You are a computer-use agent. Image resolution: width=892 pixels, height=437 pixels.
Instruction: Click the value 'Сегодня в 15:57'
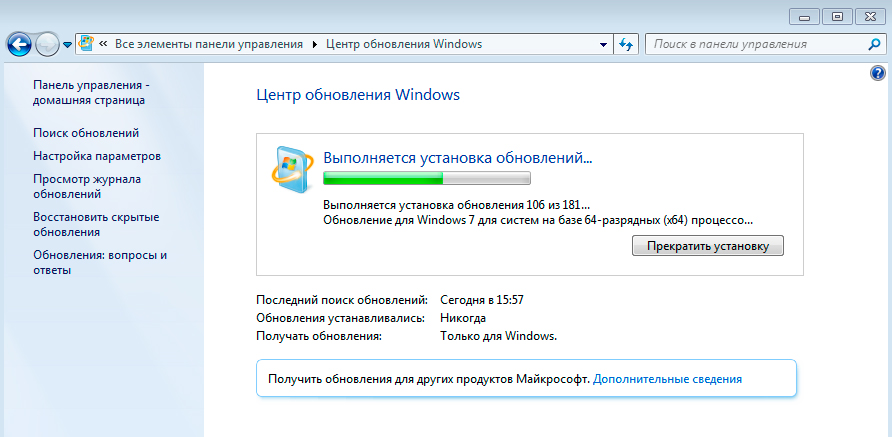coord(482,300)
